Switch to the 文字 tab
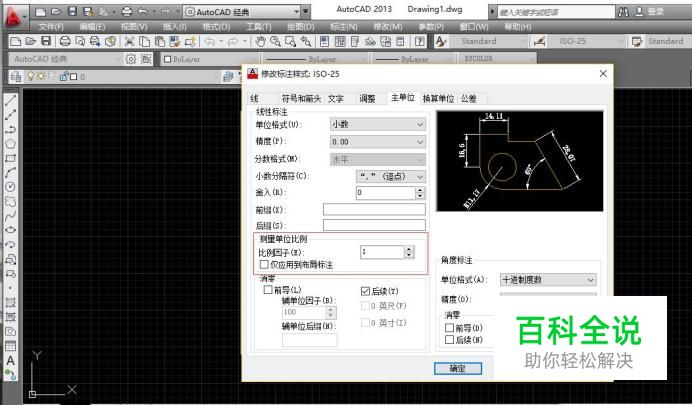The width and height of the screenshot is (692, 405). [x=336, y=98]
